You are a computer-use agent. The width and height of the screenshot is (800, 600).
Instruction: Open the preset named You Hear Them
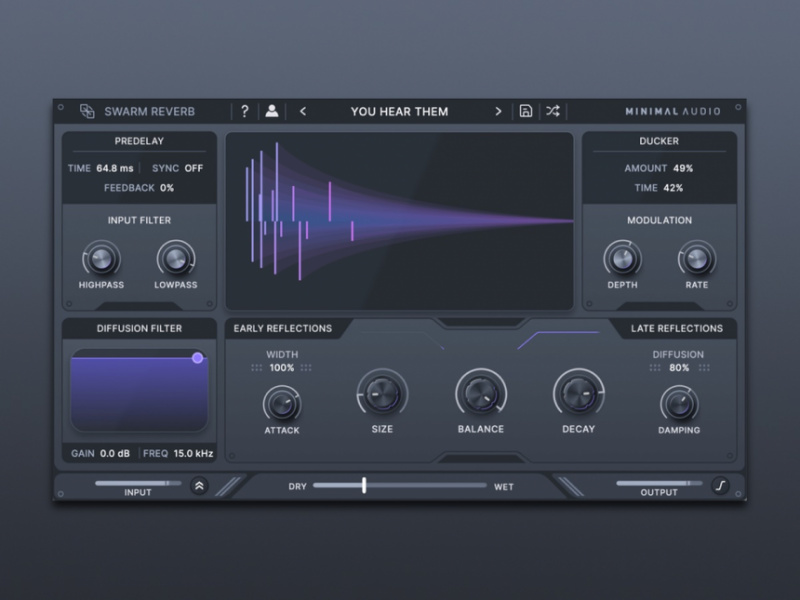click(x=400, y=111)
